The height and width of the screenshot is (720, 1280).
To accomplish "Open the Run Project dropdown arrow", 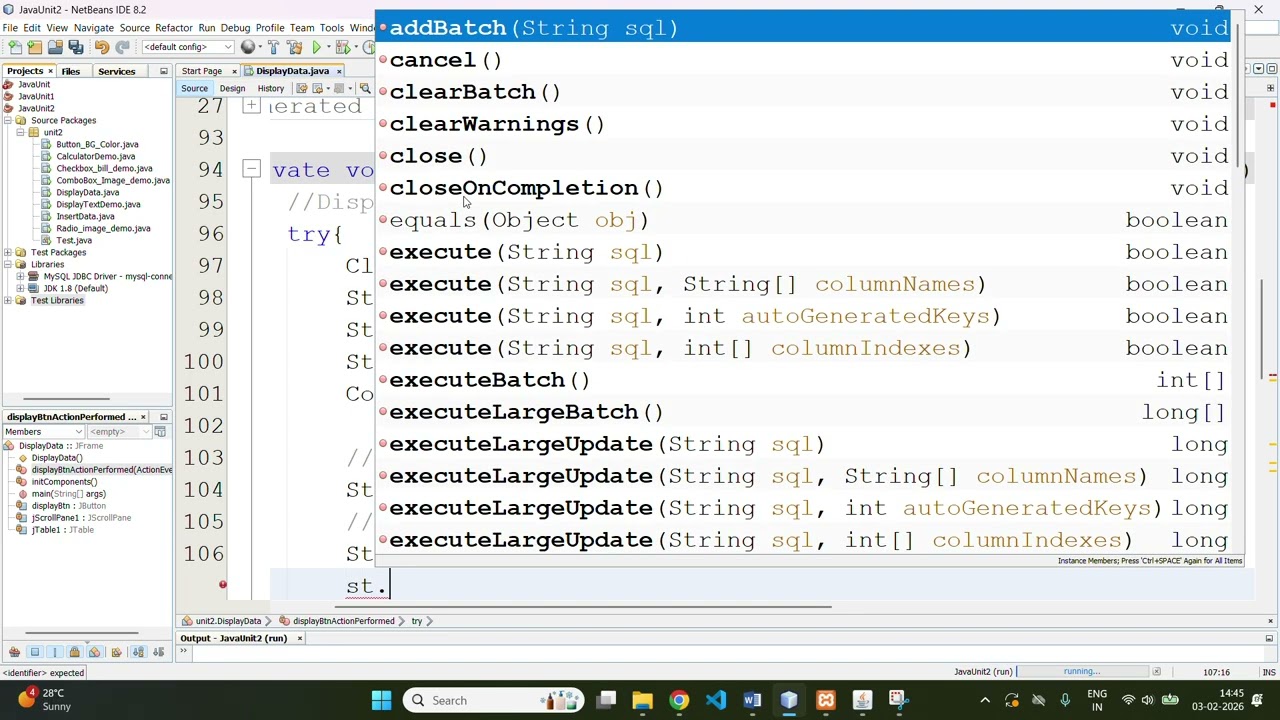I will pyautogui.click(x=329, y=47).
